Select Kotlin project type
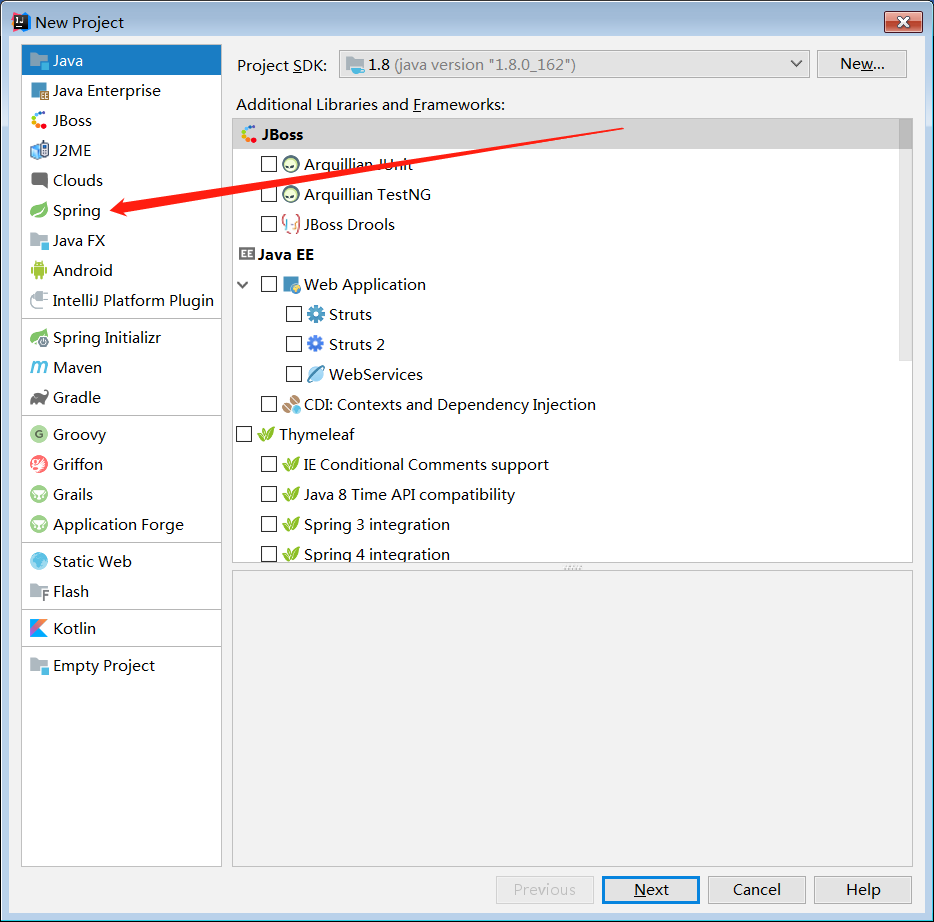Screen dimensions: 934x922 pos(122,628)
